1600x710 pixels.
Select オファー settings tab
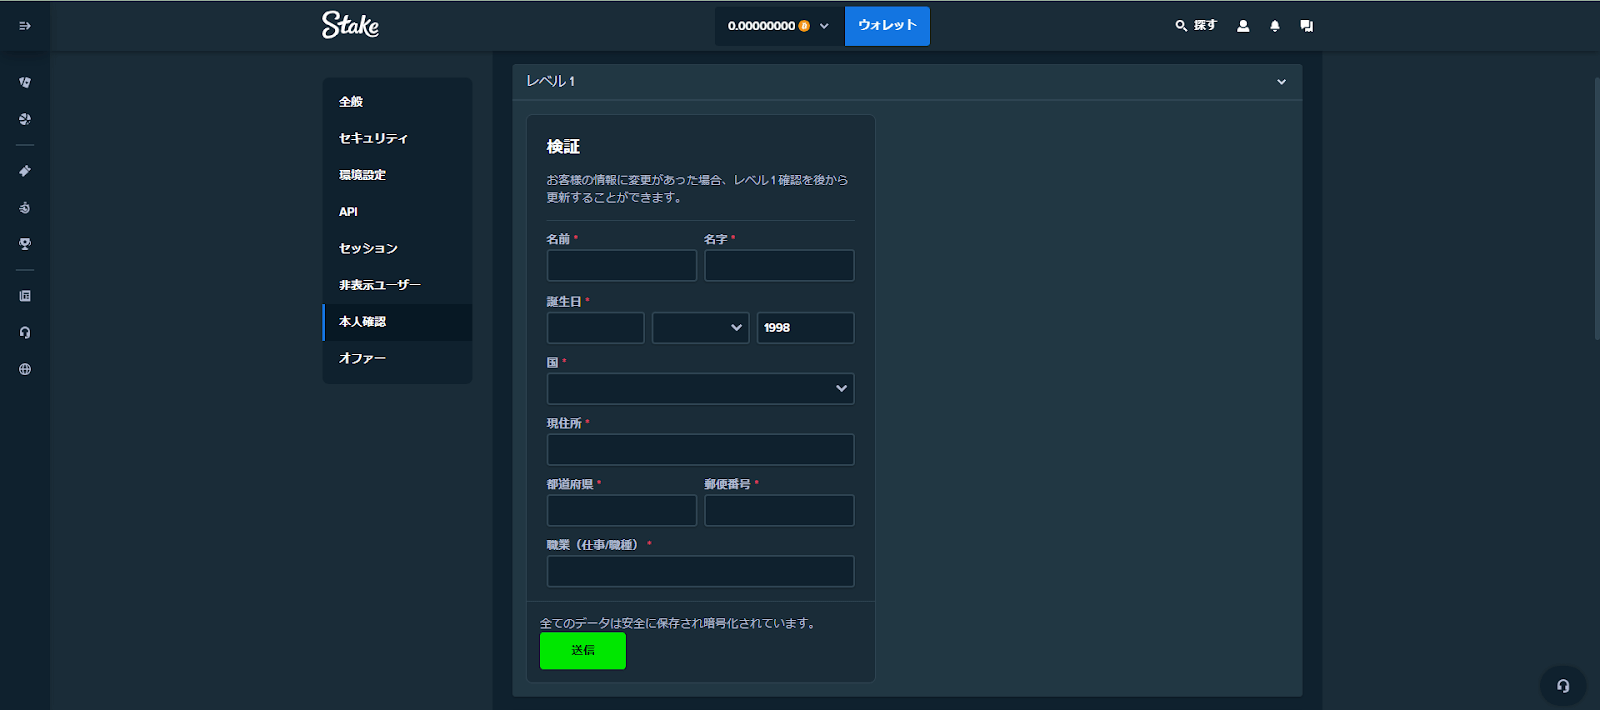[397, 358]
